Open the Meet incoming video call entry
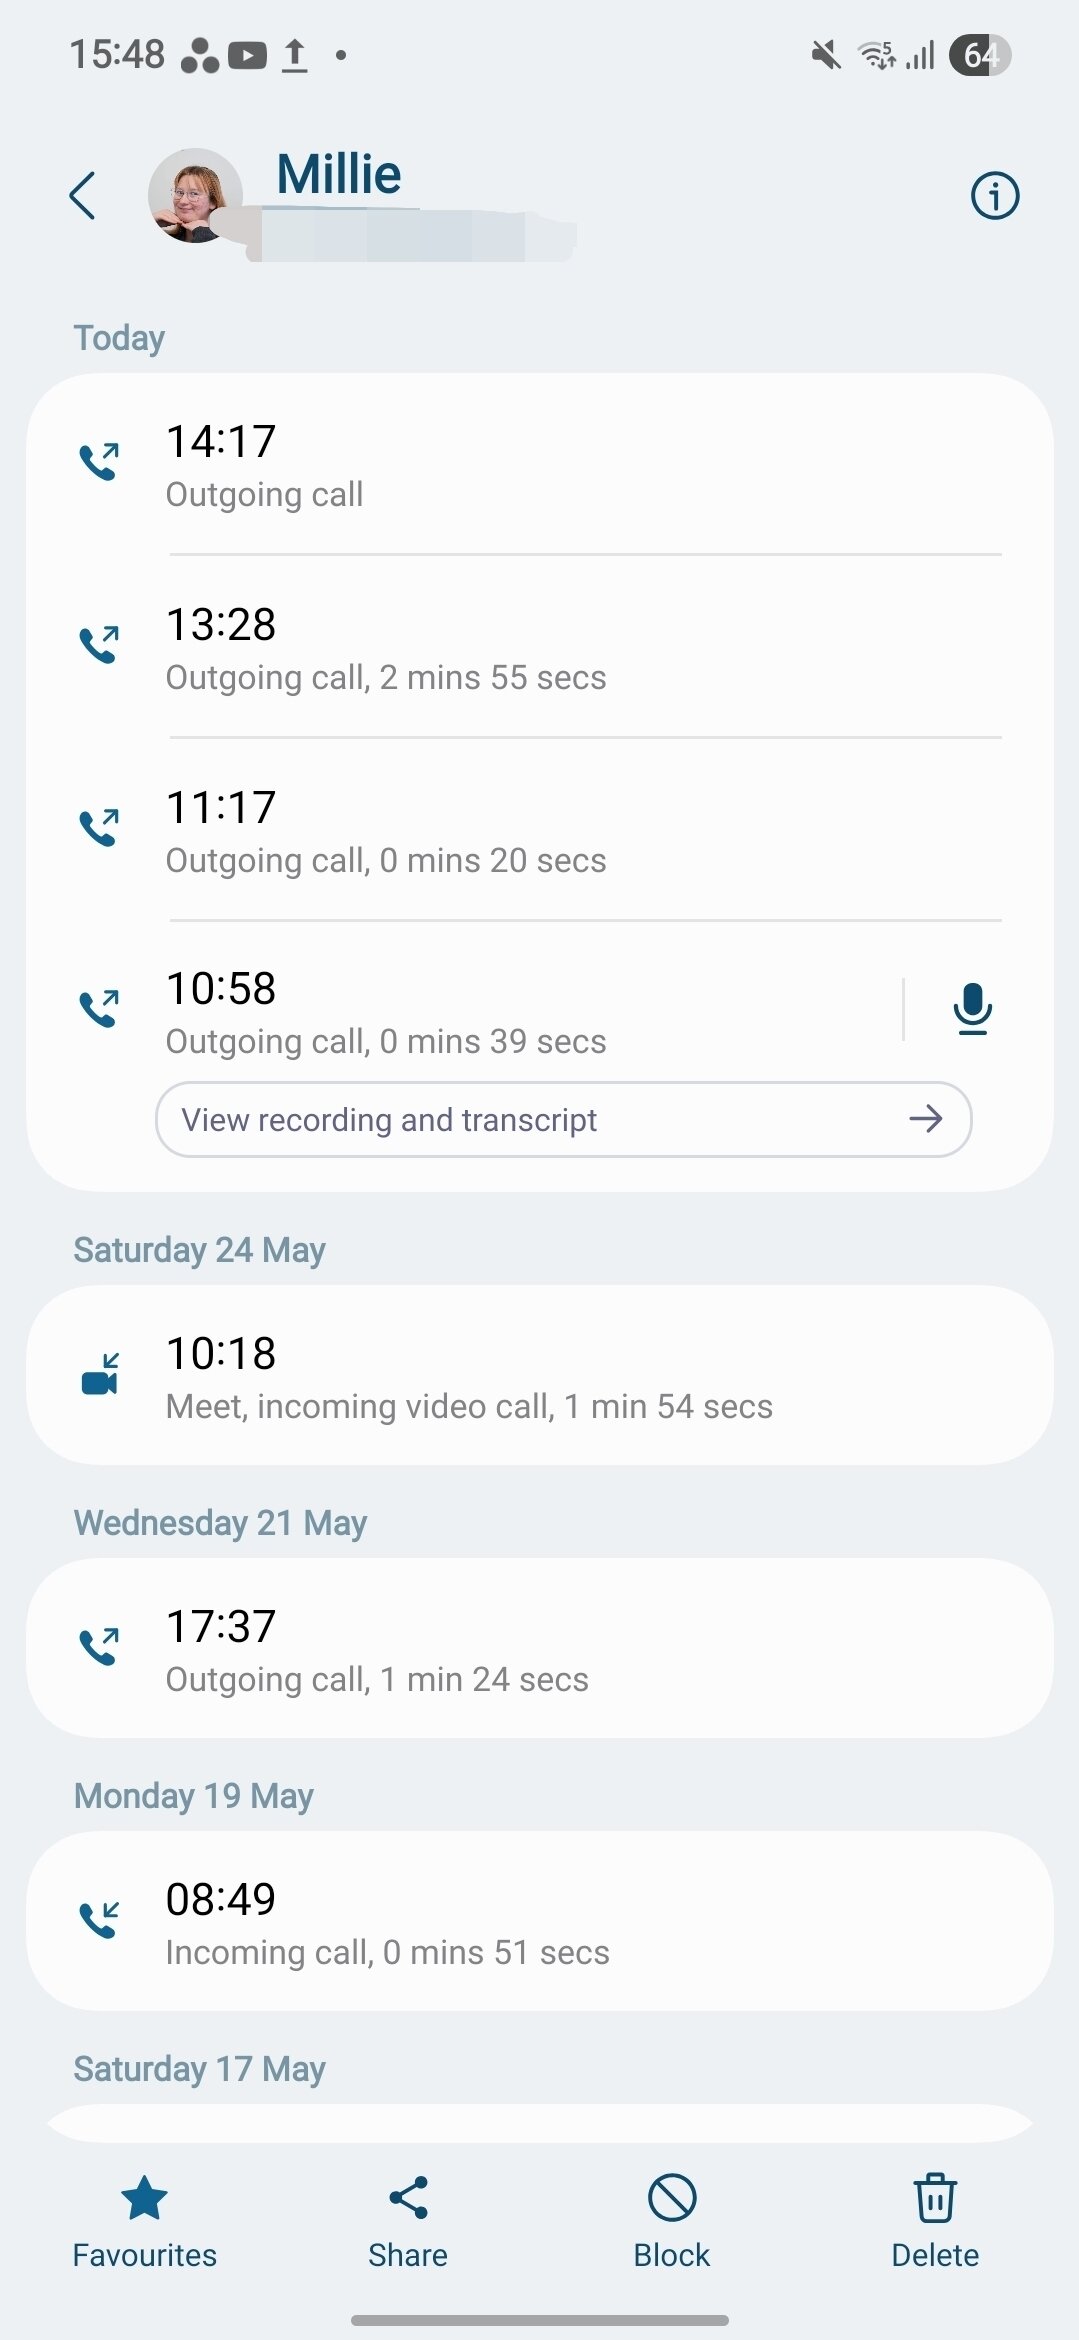Viewport: 1079px width, 2340px height. pos(540,1377)
